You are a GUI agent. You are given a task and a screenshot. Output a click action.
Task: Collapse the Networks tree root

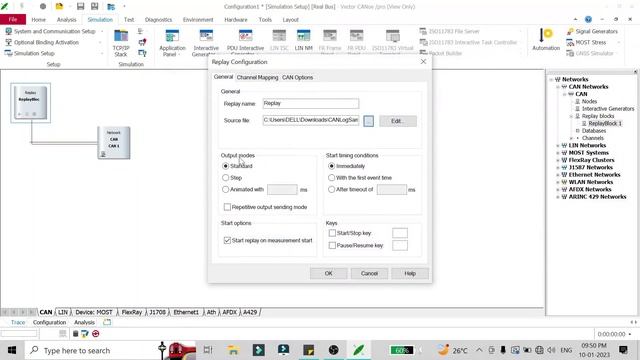pyautogui.click(x=551, y=80)
